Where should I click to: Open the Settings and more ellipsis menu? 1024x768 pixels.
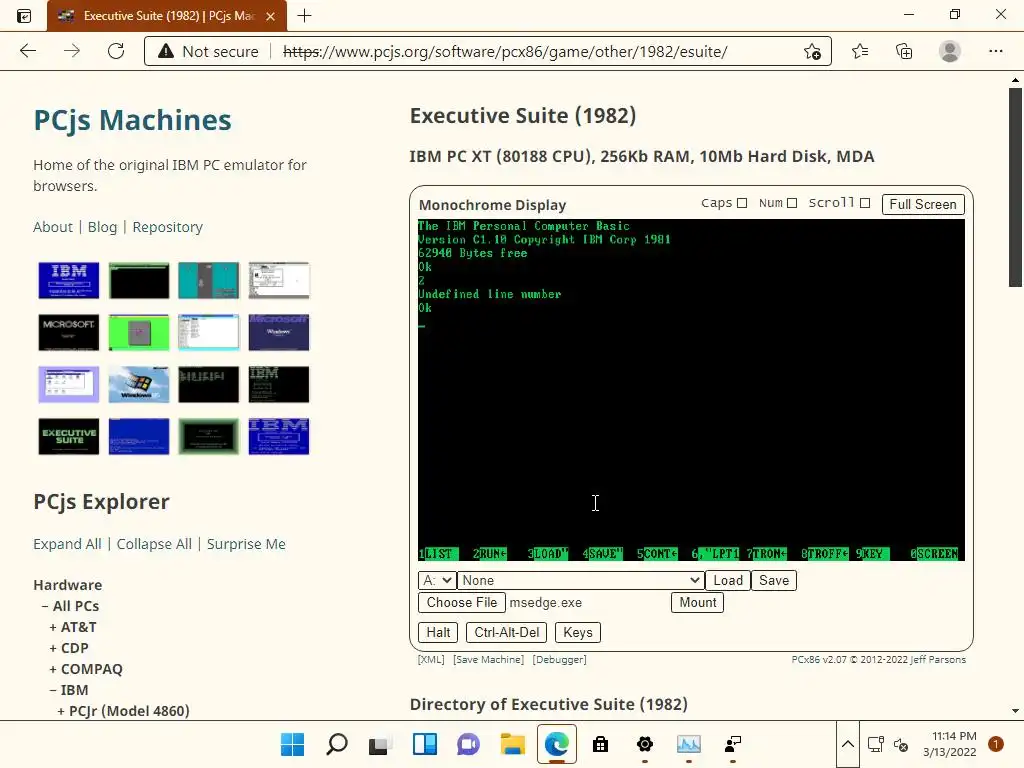pos(995,51)
